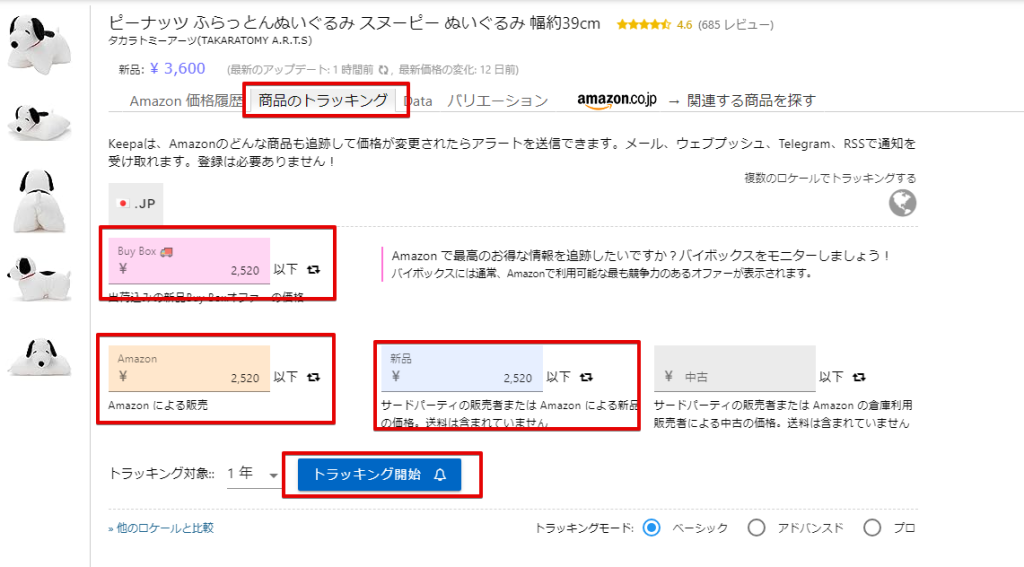The width and height of the screenshot is (1024, 567).
Task: Switch to the バリエーション tab
Action: pyautogui.click(x=497, y=101)
